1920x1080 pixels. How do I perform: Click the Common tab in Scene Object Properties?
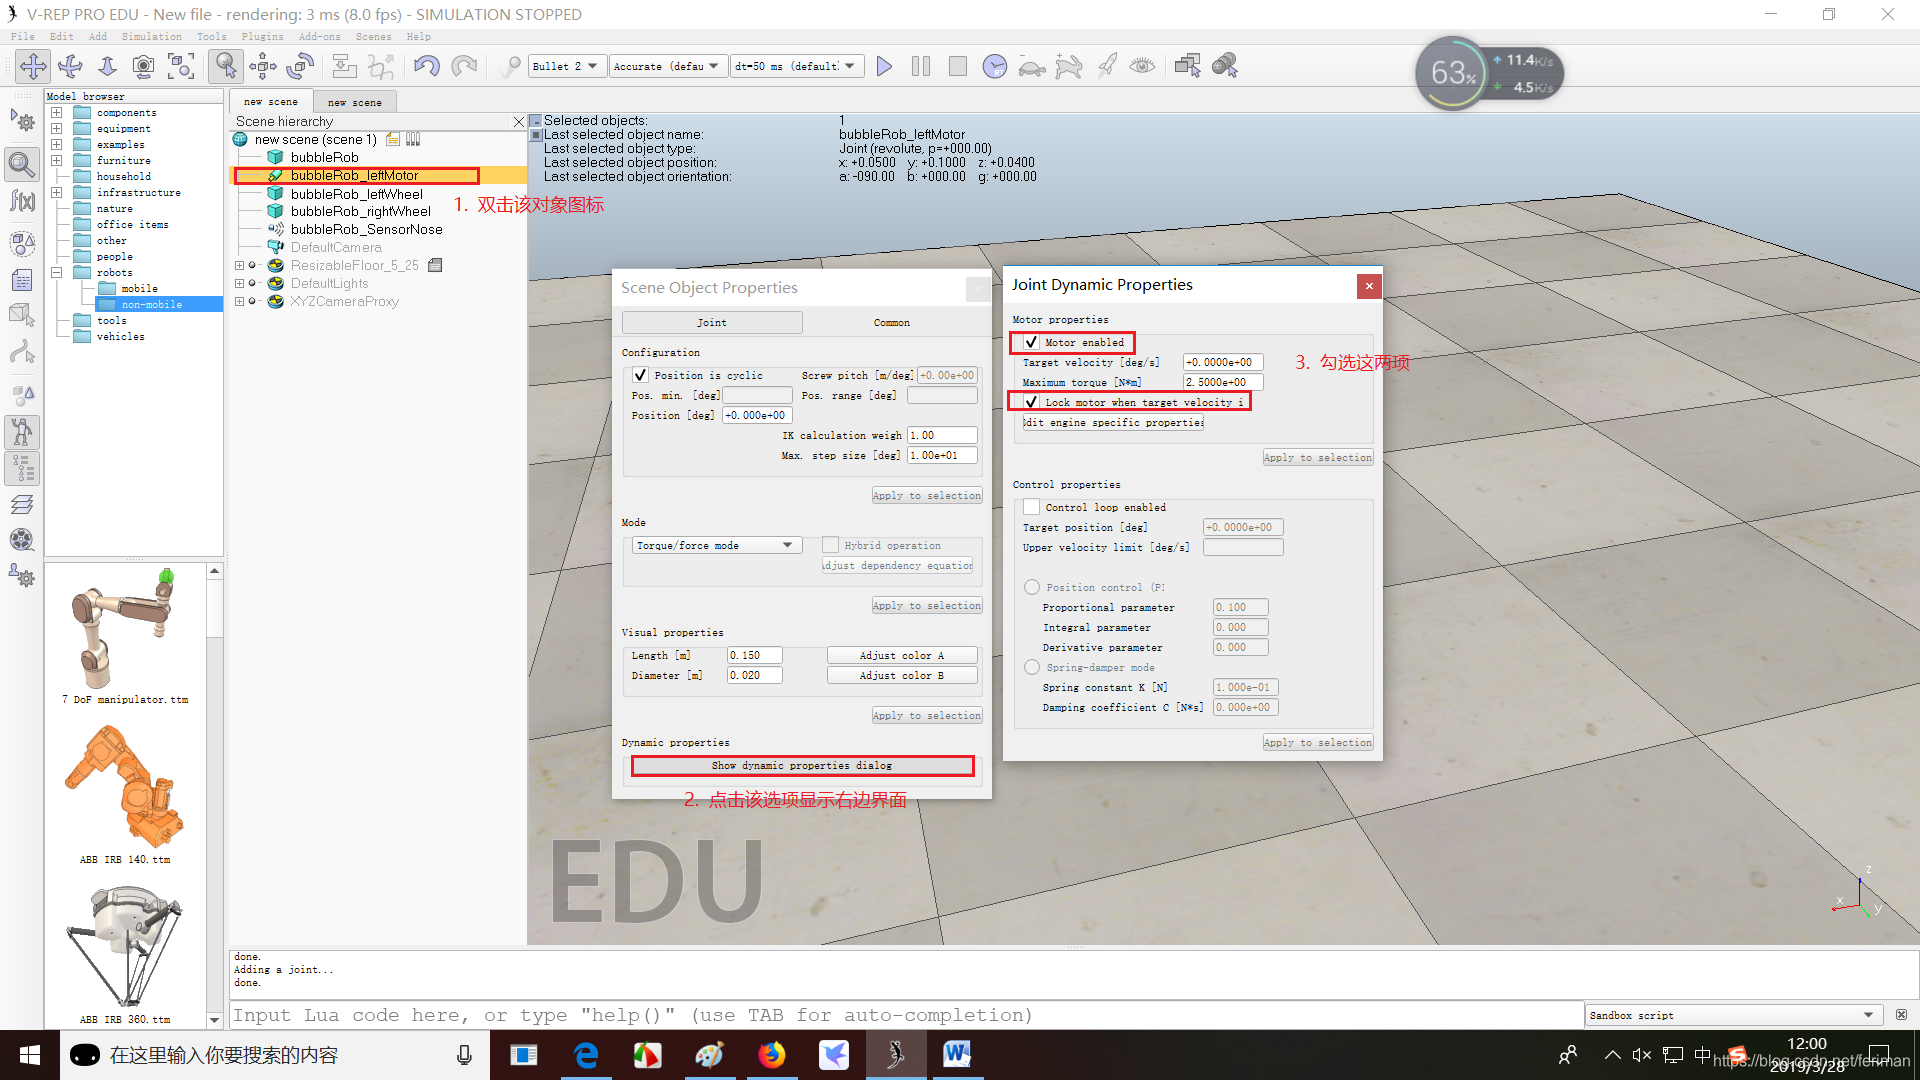pos(891,322)
